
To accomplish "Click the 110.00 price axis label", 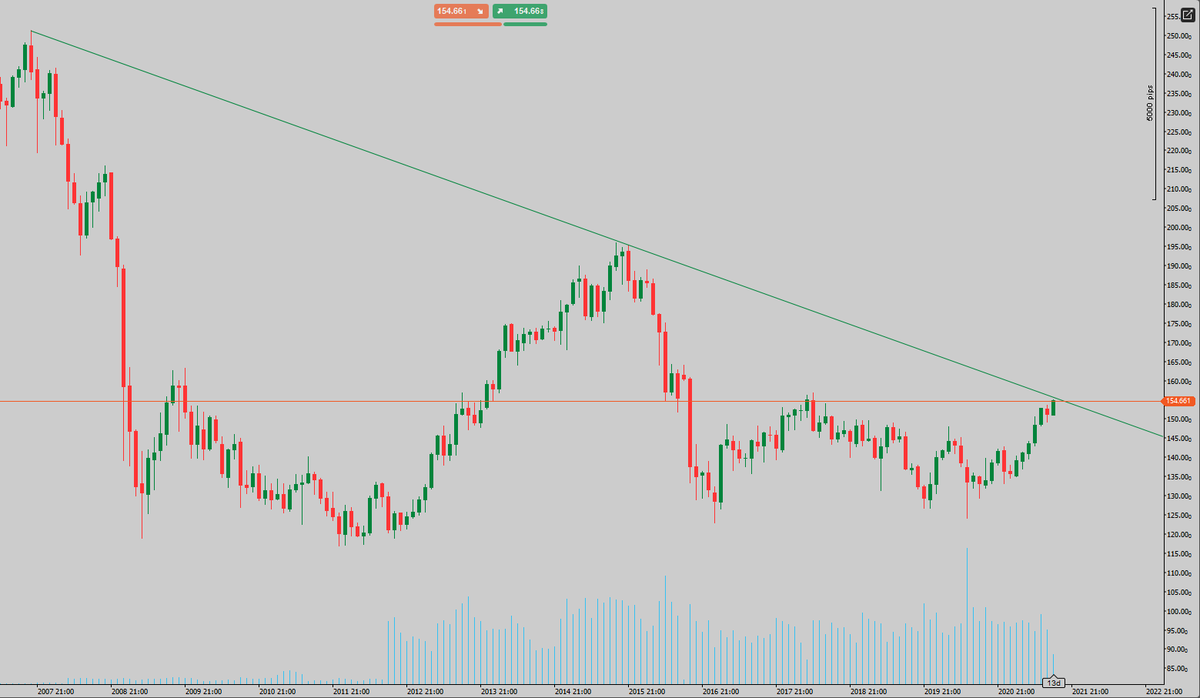I will (1180, 573).
